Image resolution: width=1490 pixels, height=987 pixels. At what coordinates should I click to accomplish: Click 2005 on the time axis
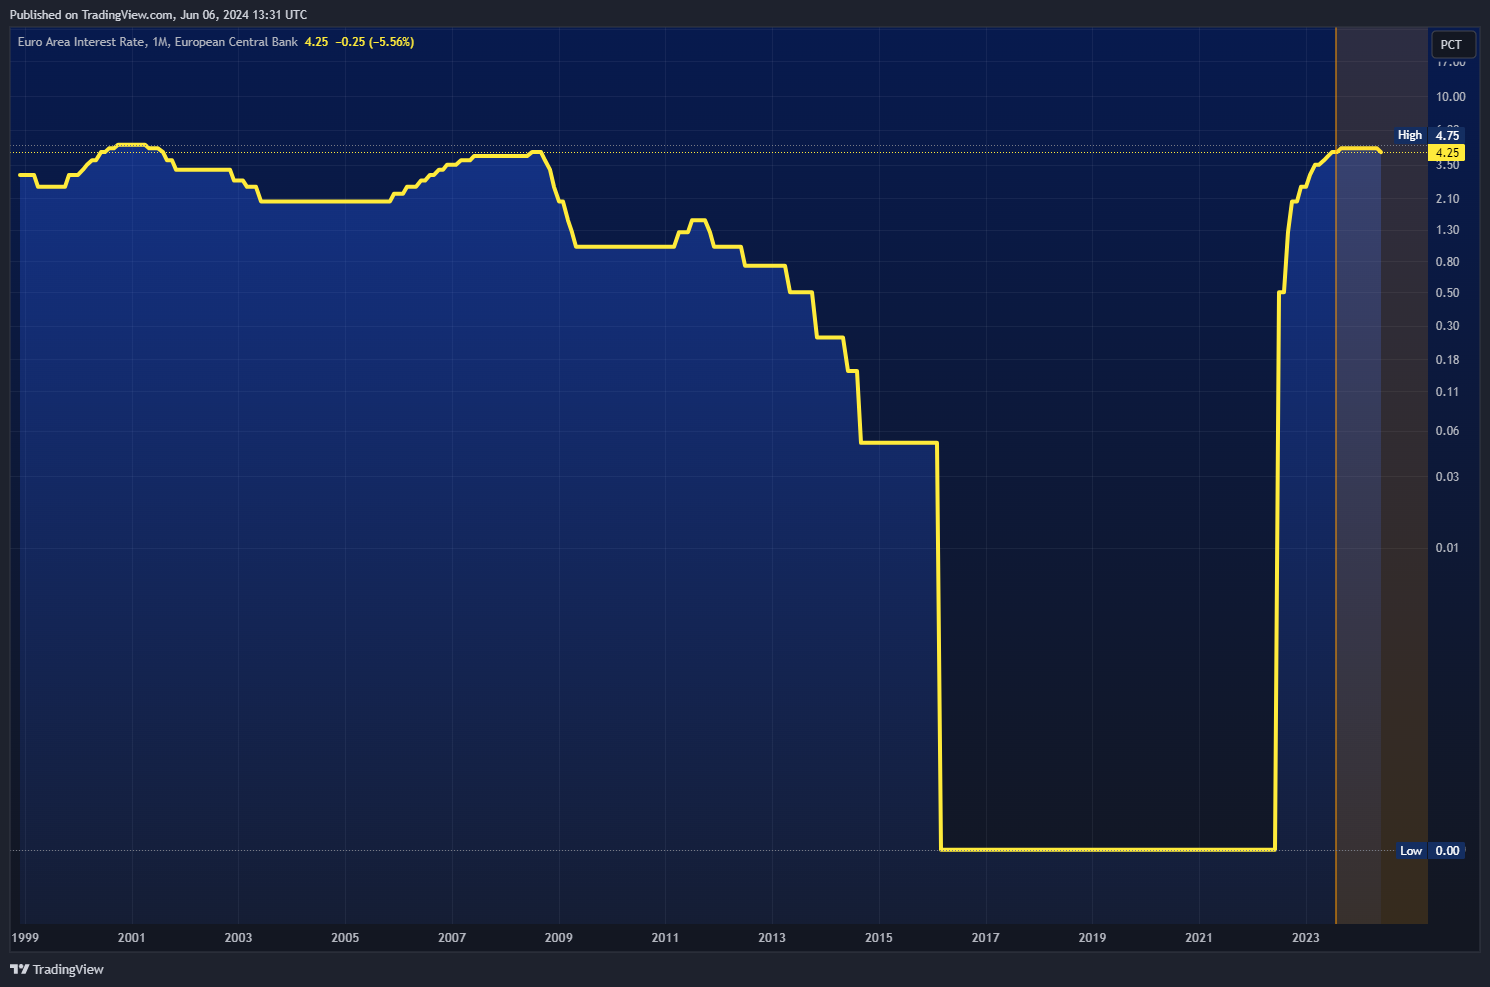coord(345,938)
